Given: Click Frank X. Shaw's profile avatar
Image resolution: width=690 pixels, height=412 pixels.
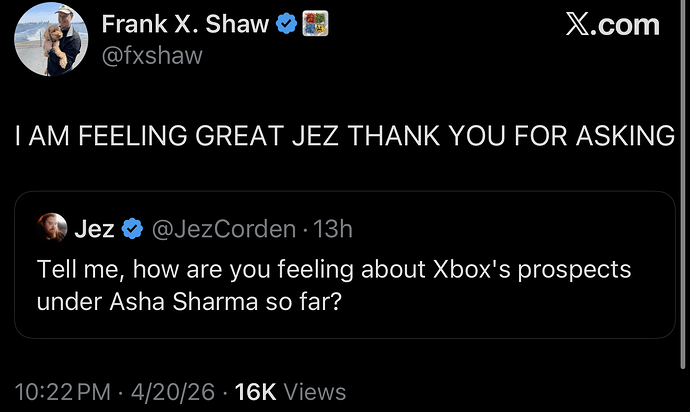Looking at the screenshot, I should pos(51,39).
